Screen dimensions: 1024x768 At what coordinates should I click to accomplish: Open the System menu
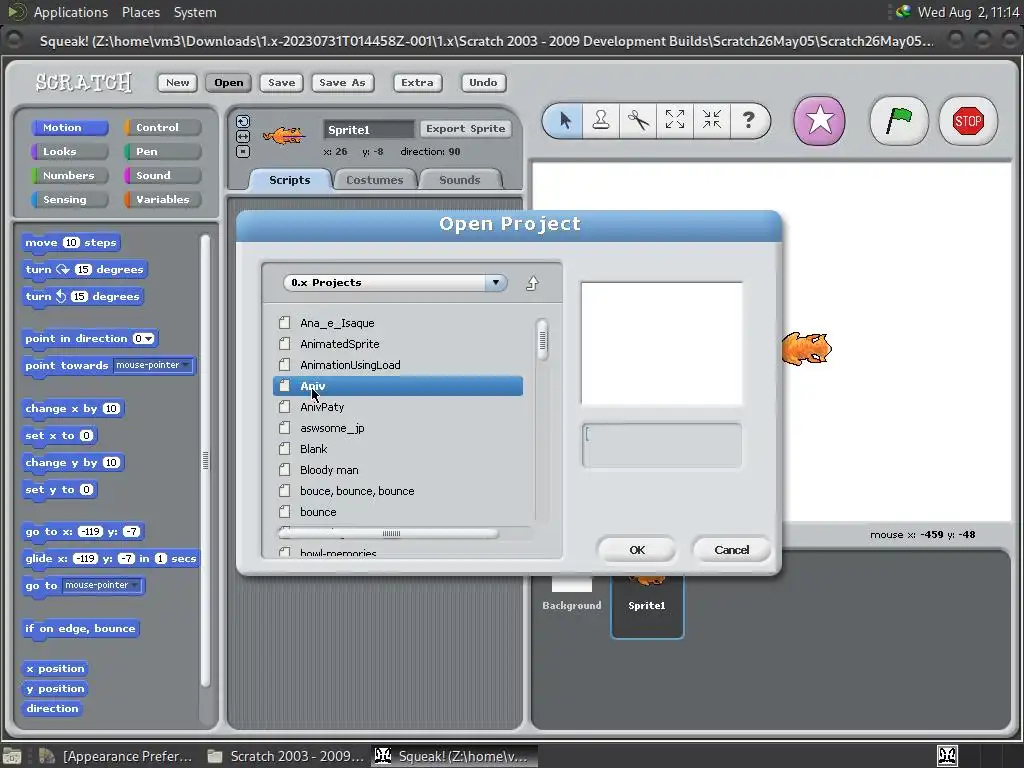195,12
